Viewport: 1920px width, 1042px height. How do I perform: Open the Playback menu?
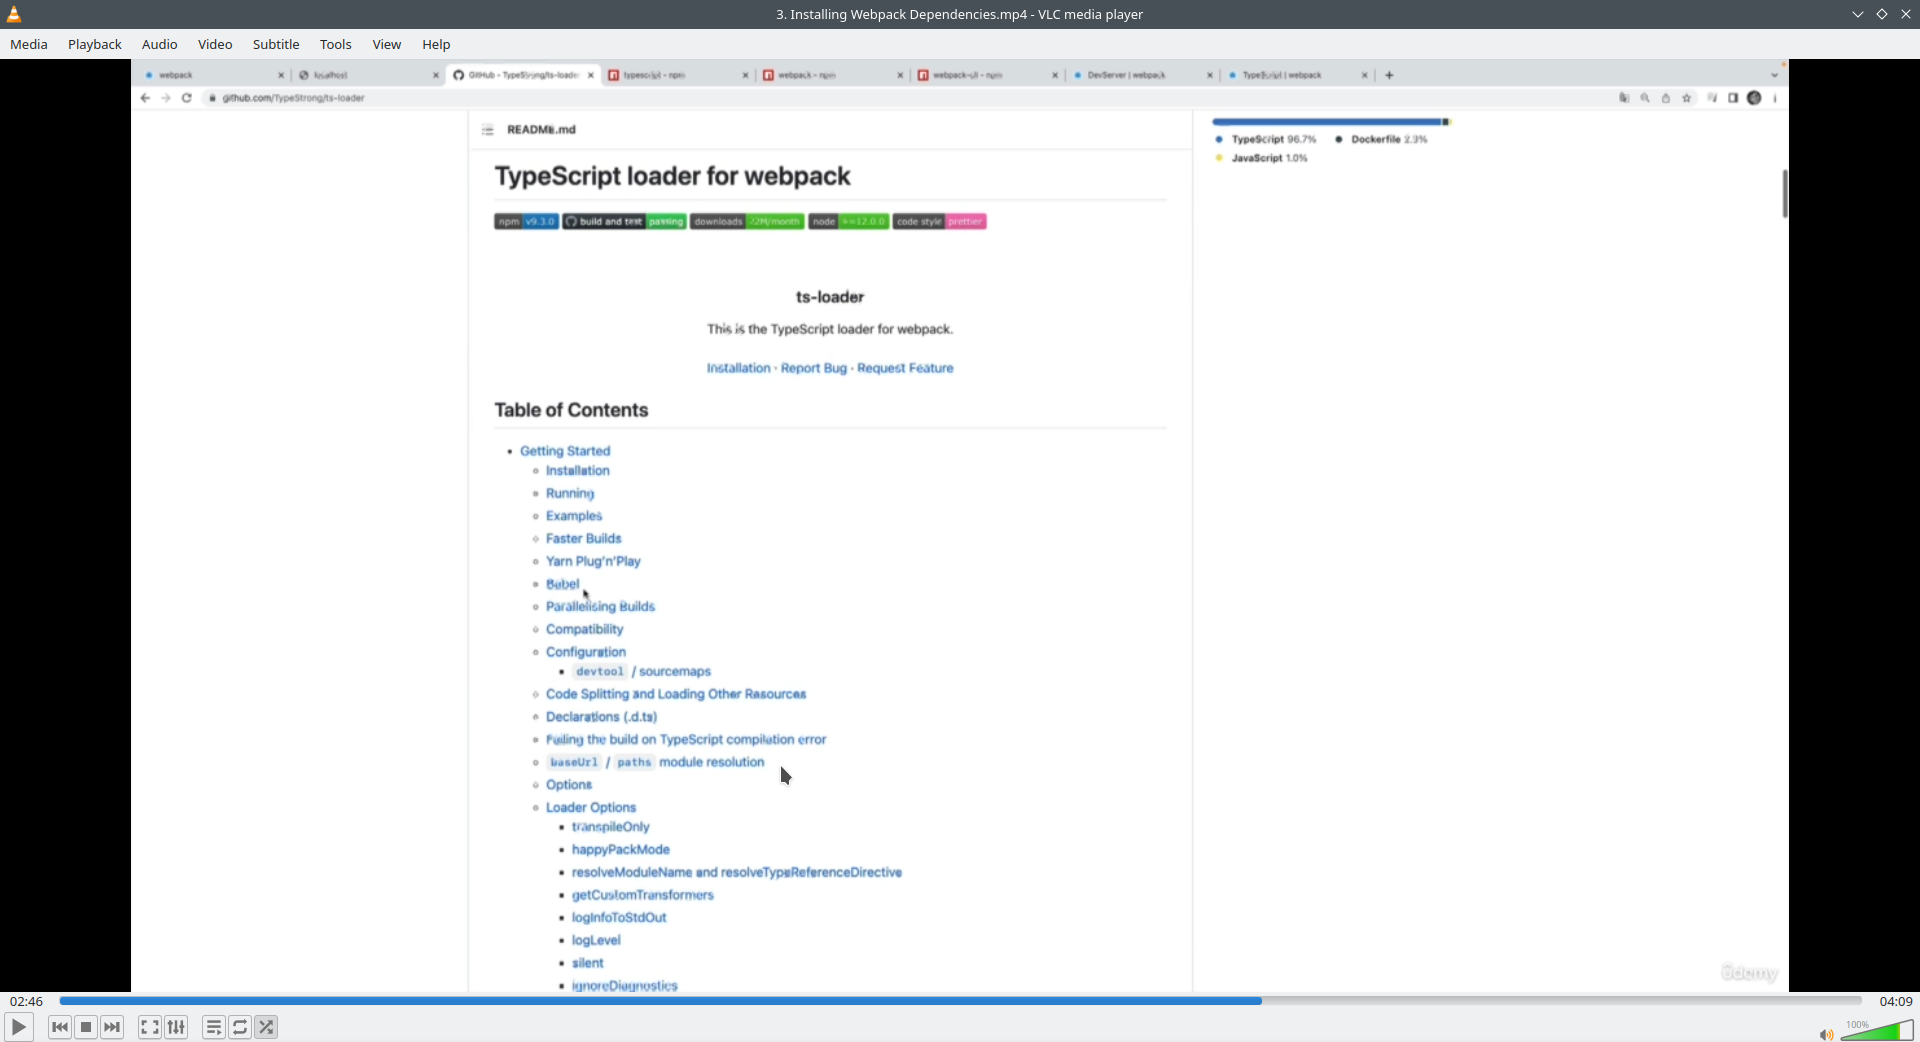[95, 44]
